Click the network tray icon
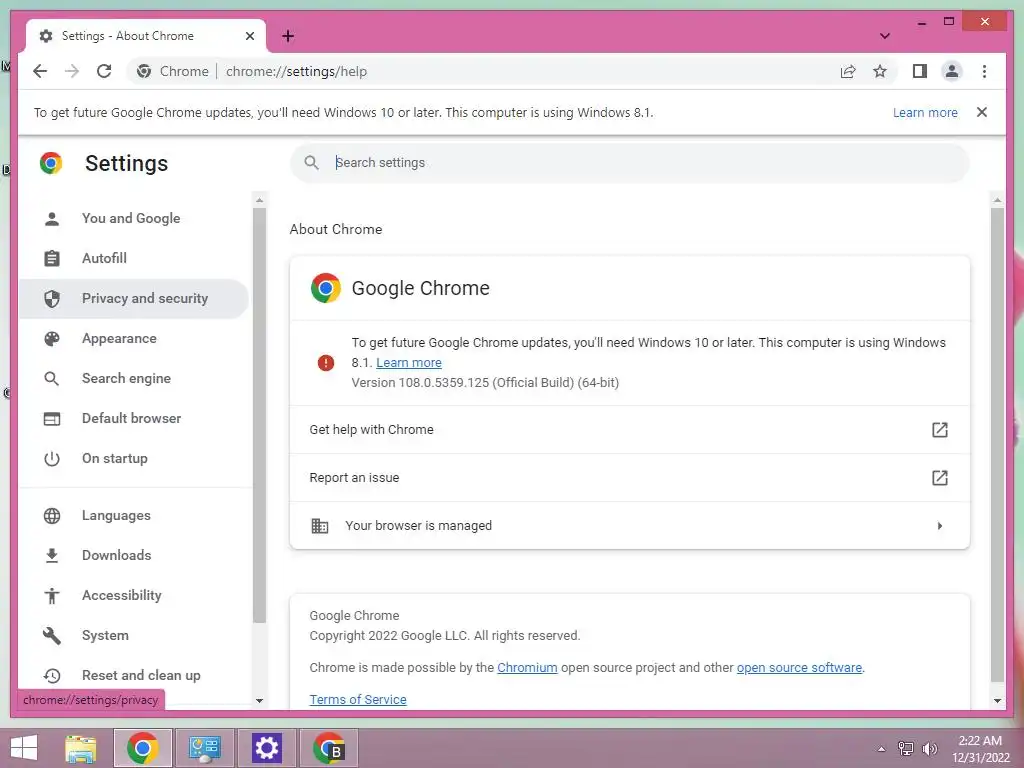Image resolution: width=1024 pixels, height=768 pixels. pos(906,749)
